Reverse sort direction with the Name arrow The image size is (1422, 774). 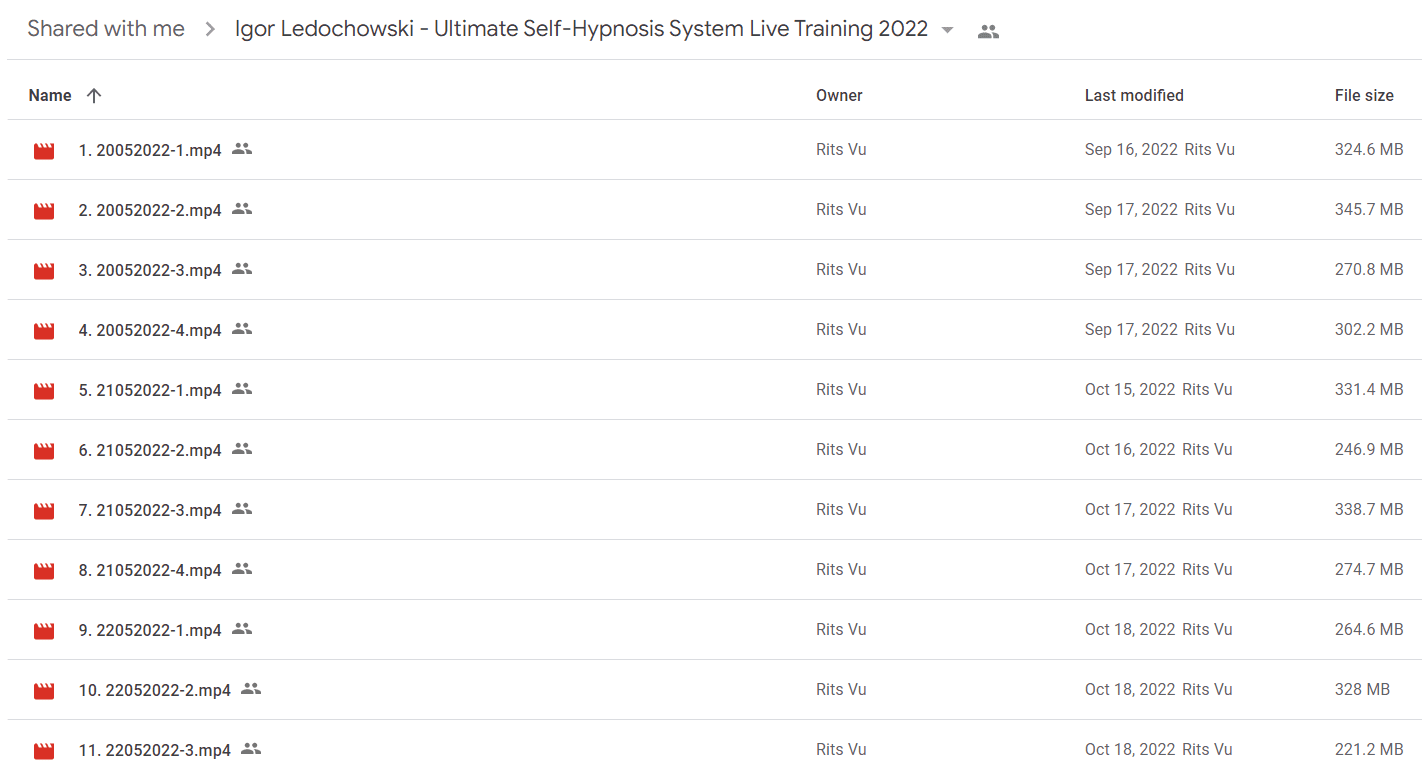pos(94,96)
